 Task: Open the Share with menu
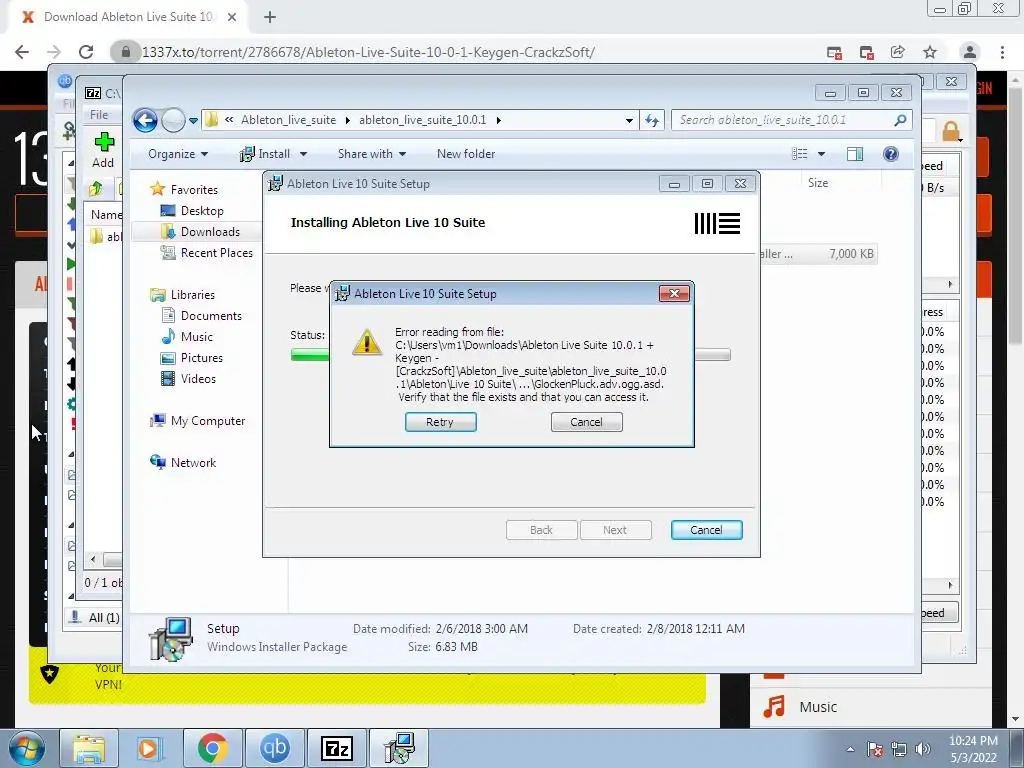[372, 154]
